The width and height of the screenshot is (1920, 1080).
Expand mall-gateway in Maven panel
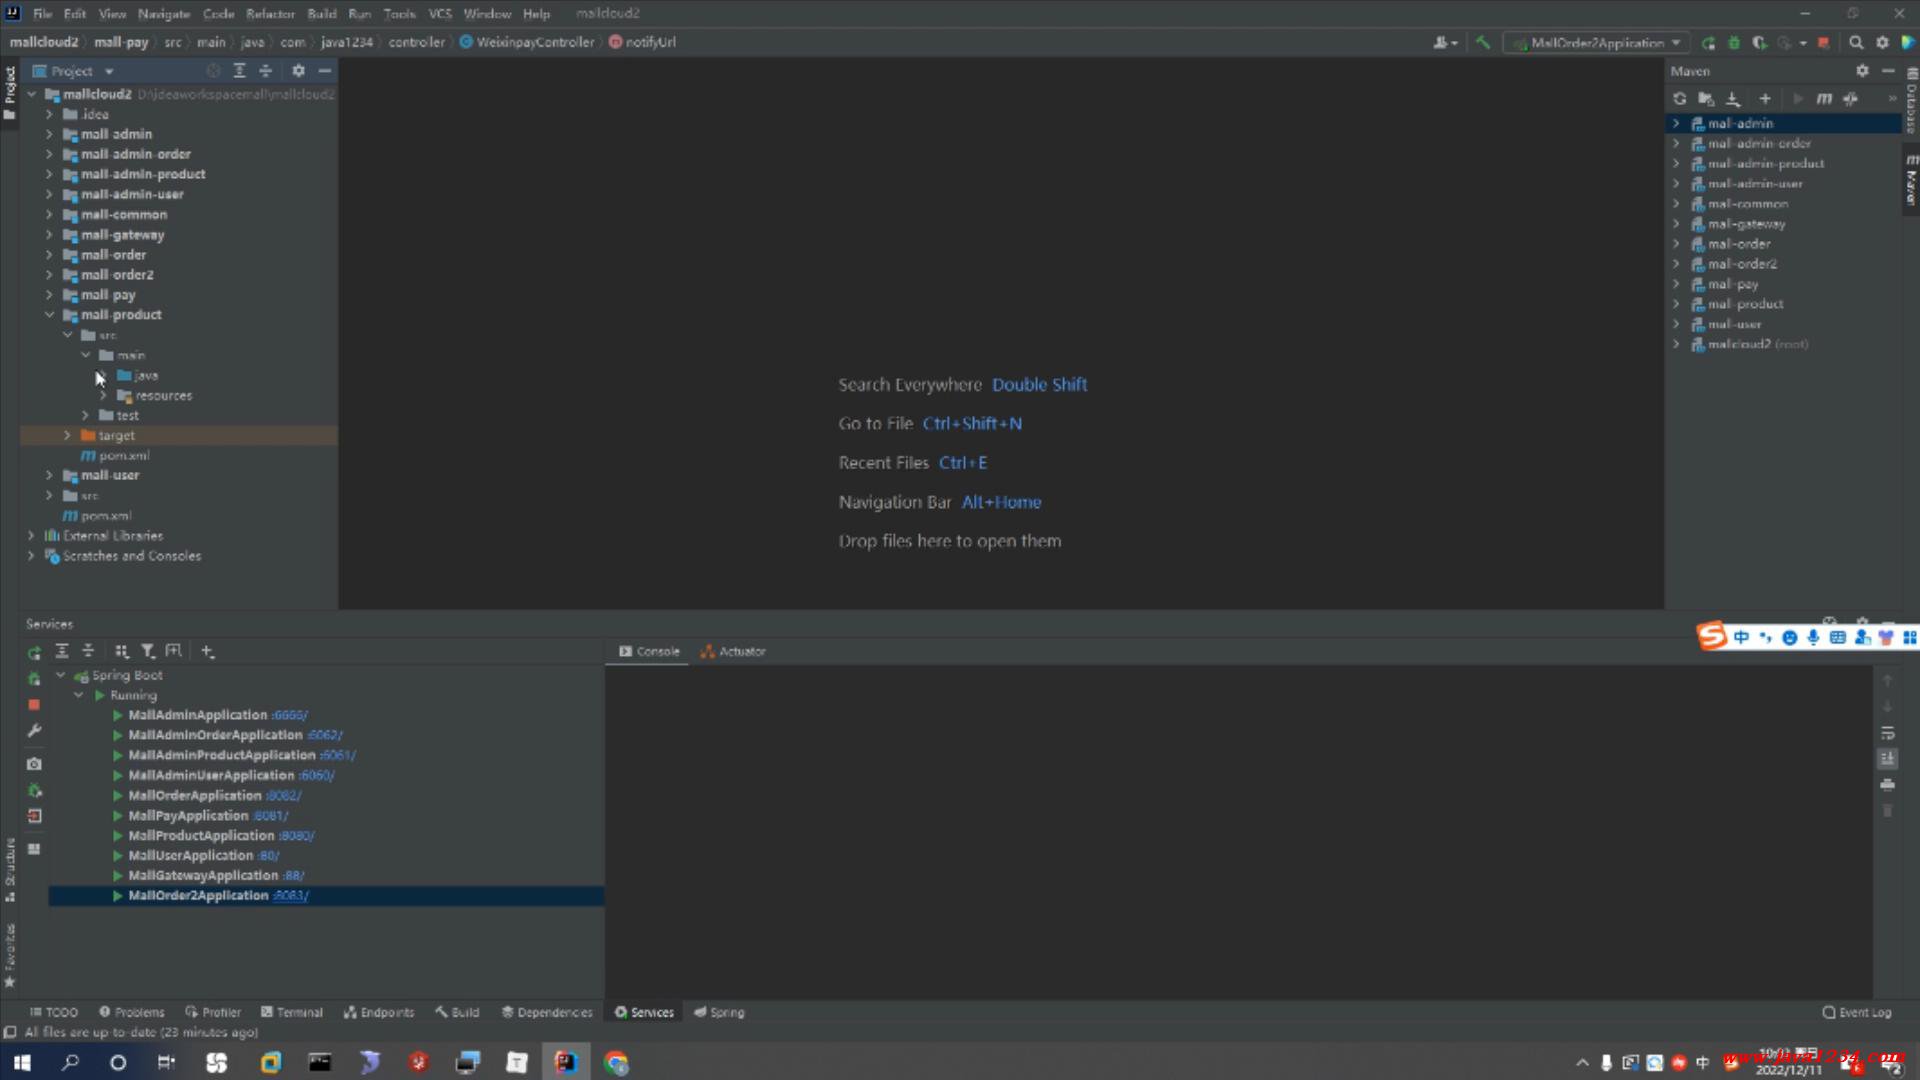1676,224
